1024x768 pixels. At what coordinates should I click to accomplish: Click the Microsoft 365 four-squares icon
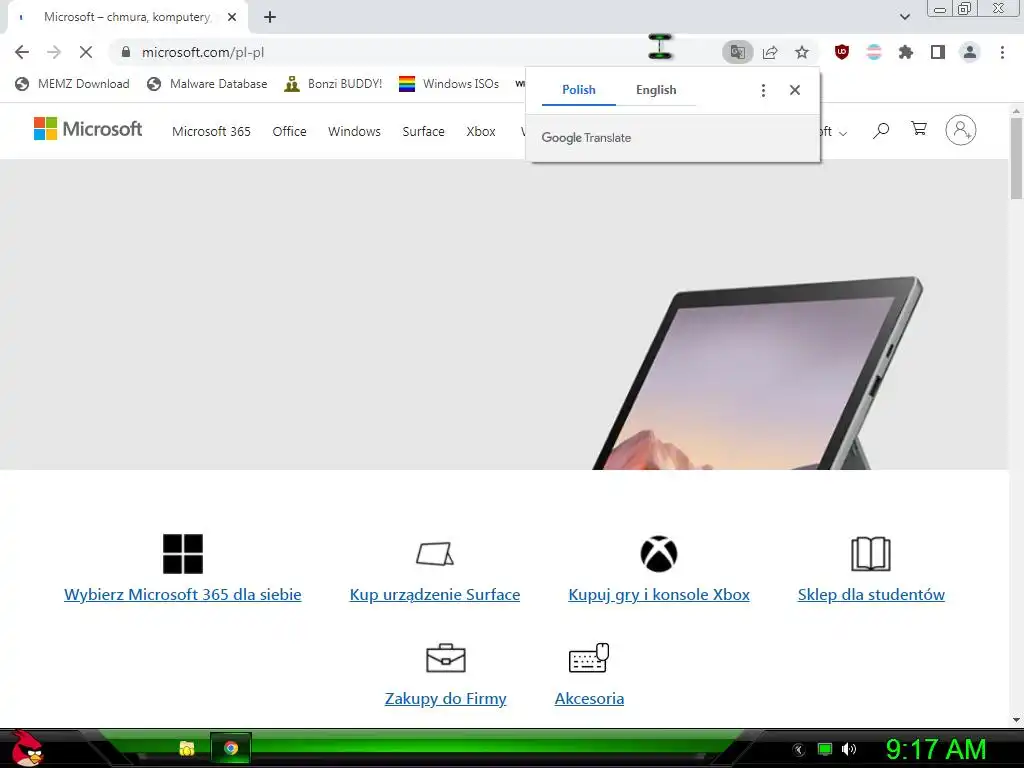(x=183, y=554)
